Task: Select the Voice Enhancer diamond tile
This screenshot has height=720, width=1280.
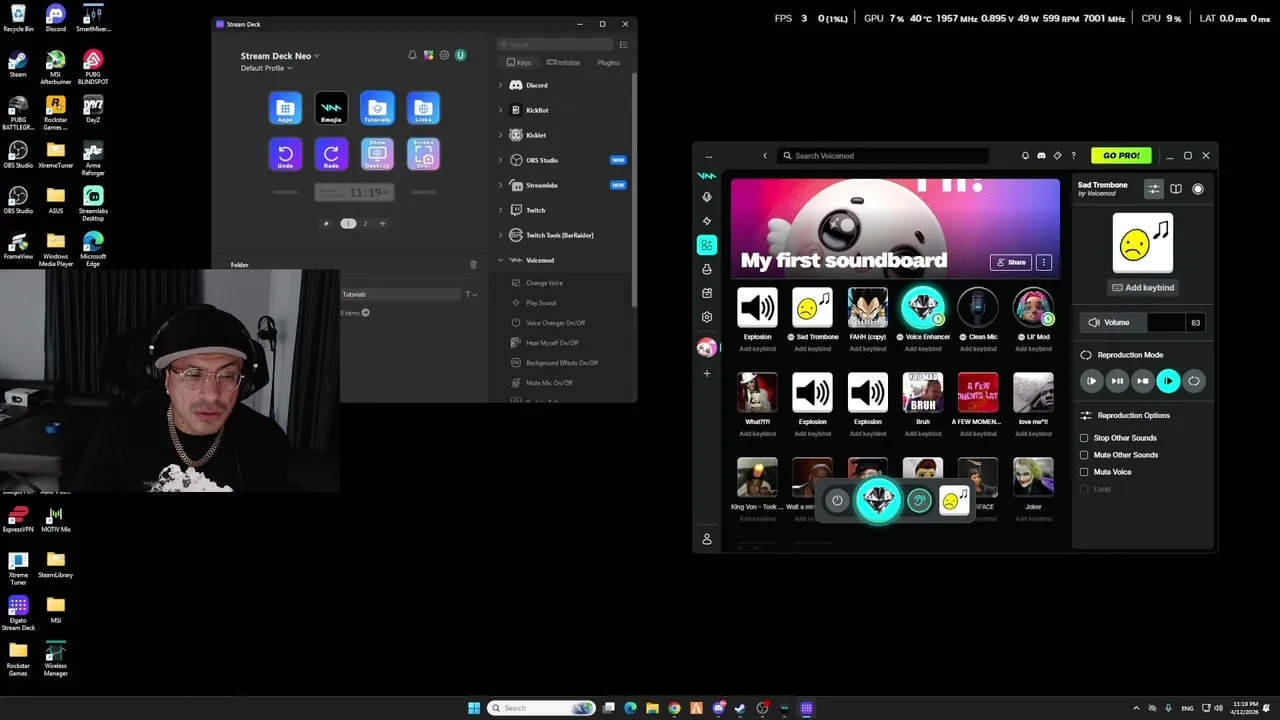Action: click(x=922, y=307)
